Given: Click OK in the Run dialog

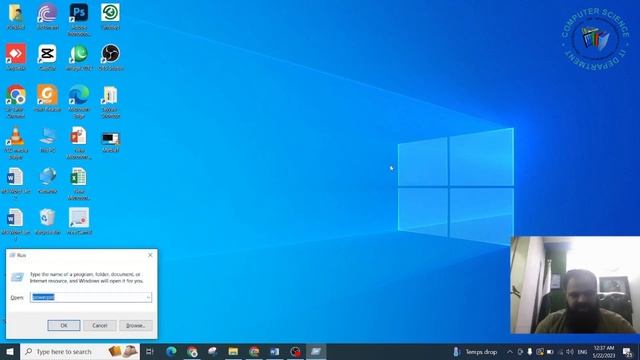Looking at the screenshot, I should (64, 325).
